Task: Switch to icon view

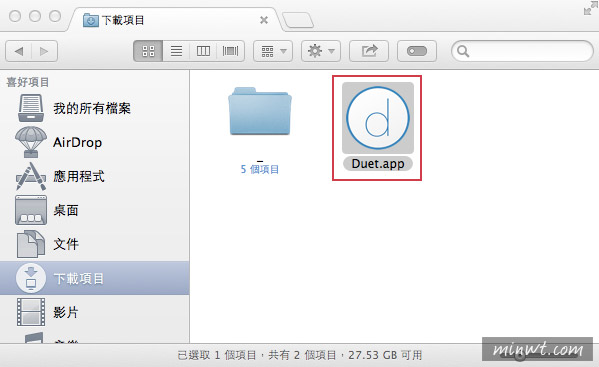Action: pos(148,51)
